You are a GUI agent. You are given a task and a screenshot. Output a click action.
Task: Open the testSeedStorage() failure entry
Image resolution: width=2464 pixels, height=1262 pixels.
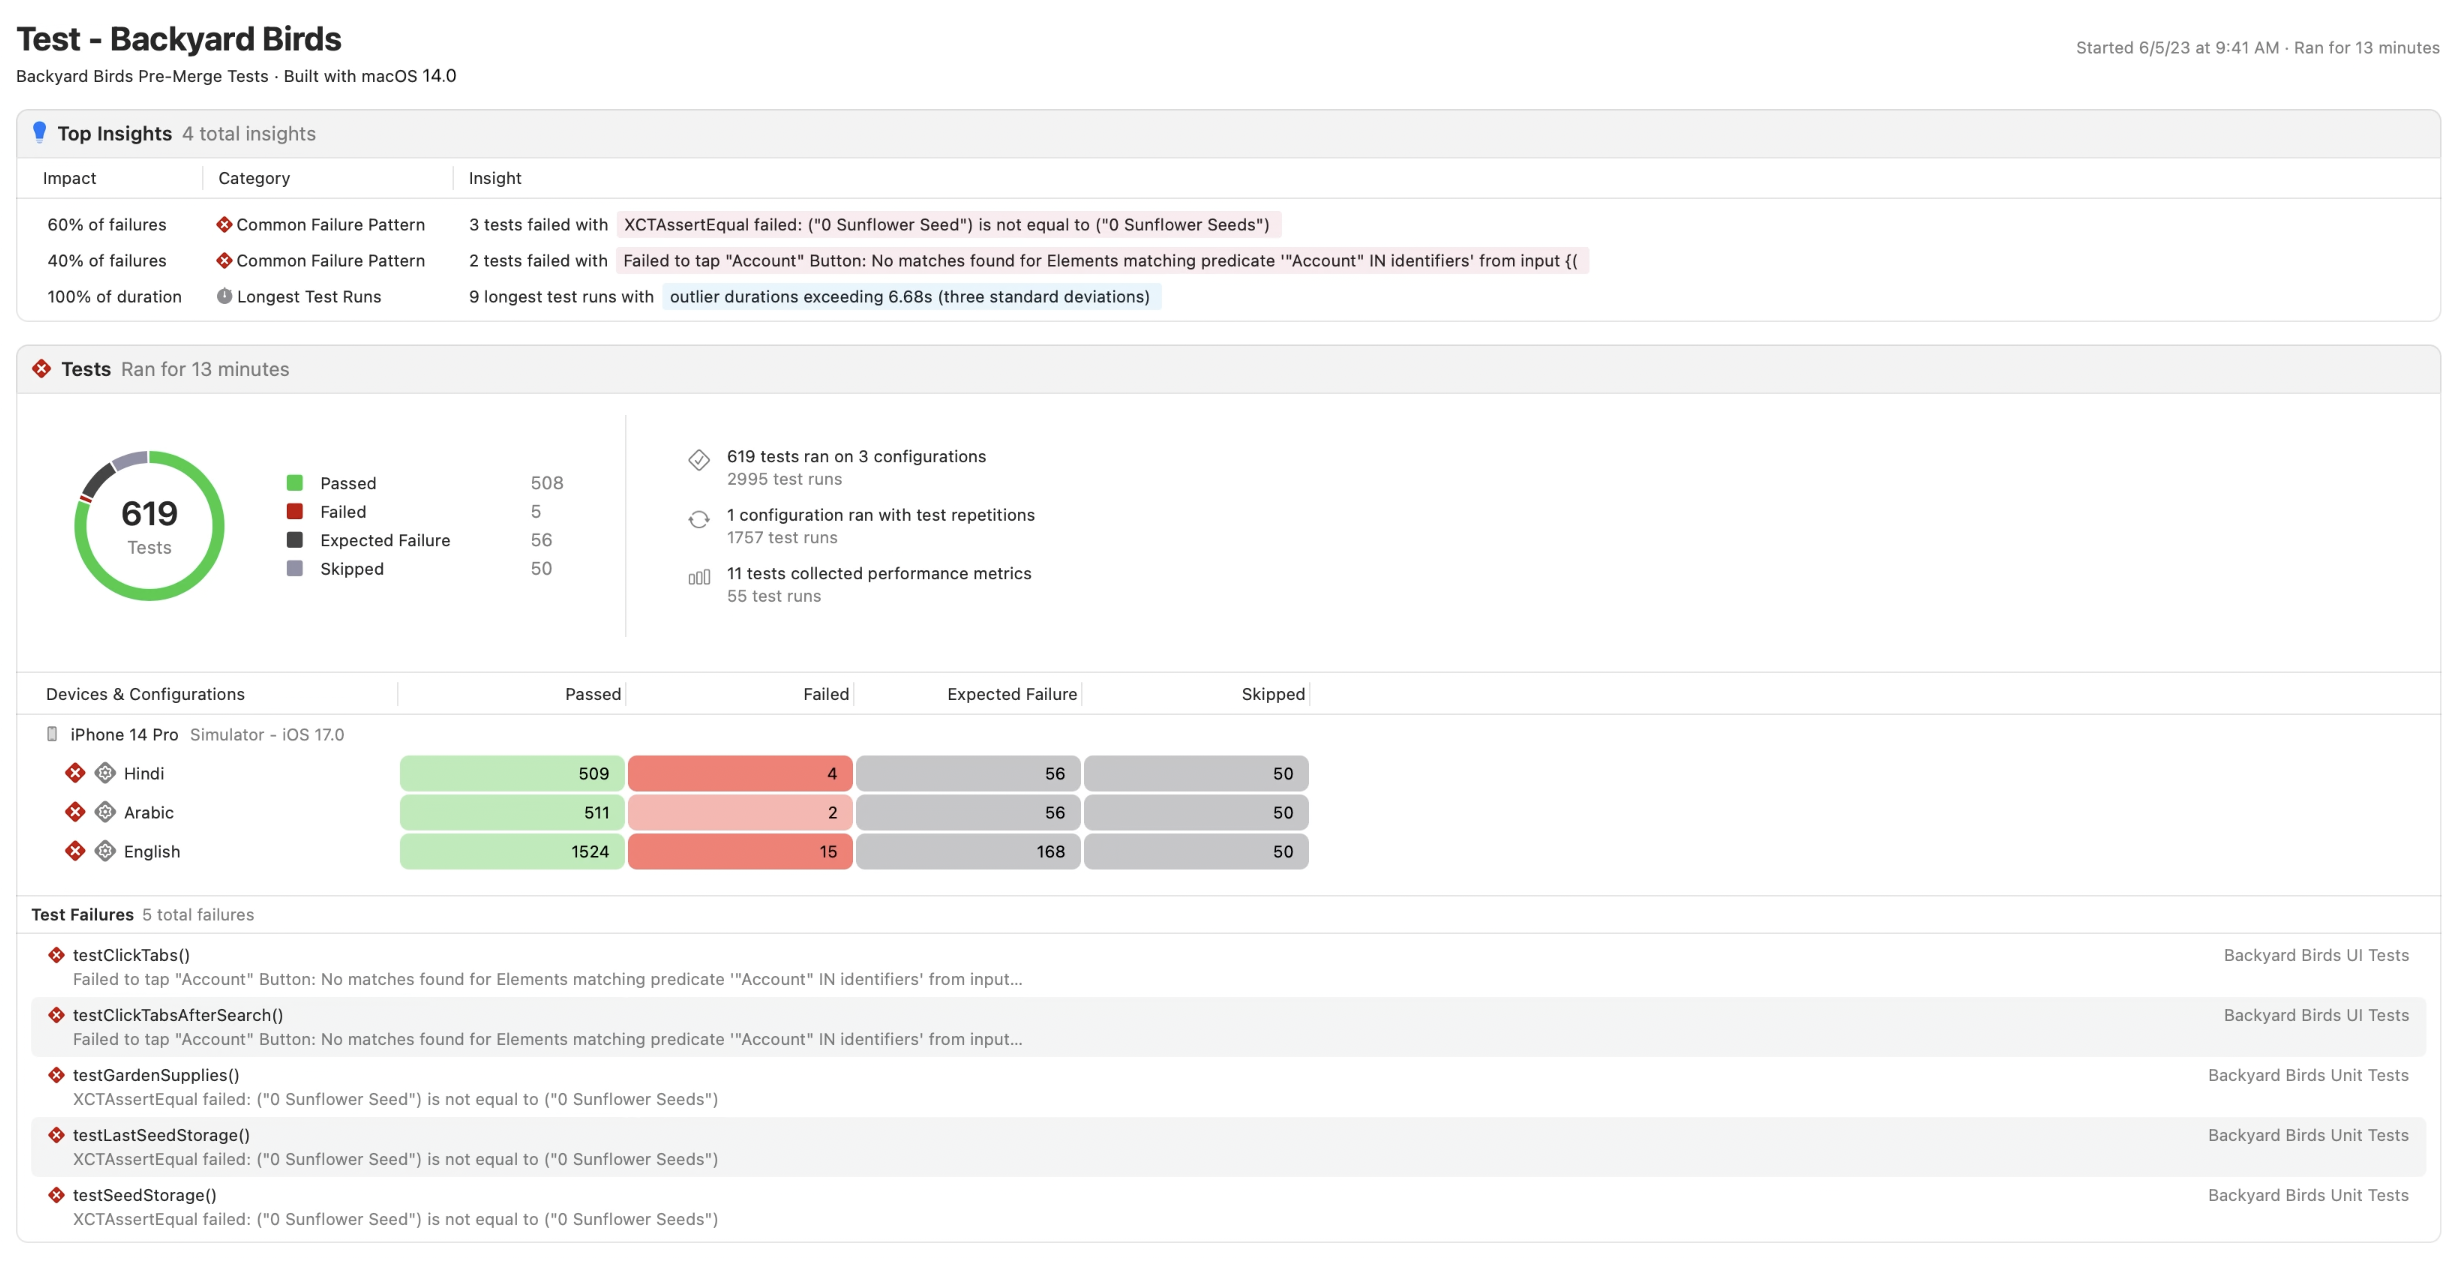click(1228, 1207)
